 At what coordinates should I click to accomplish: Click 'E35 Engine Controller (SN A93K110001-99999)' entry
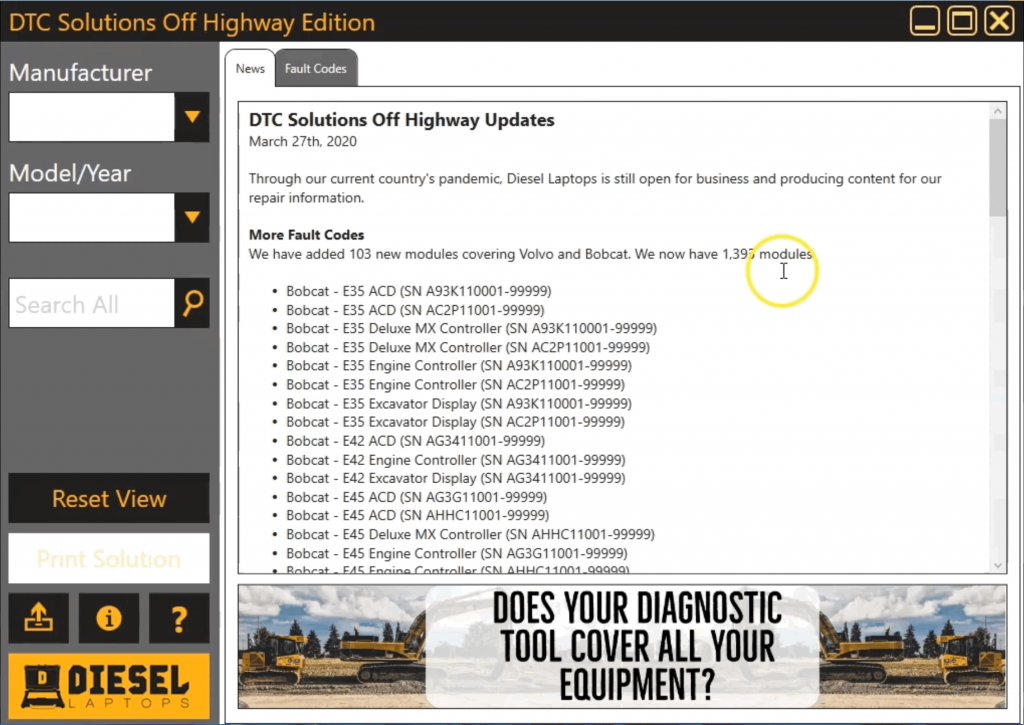pyautogui.click(x=459, y=366)
